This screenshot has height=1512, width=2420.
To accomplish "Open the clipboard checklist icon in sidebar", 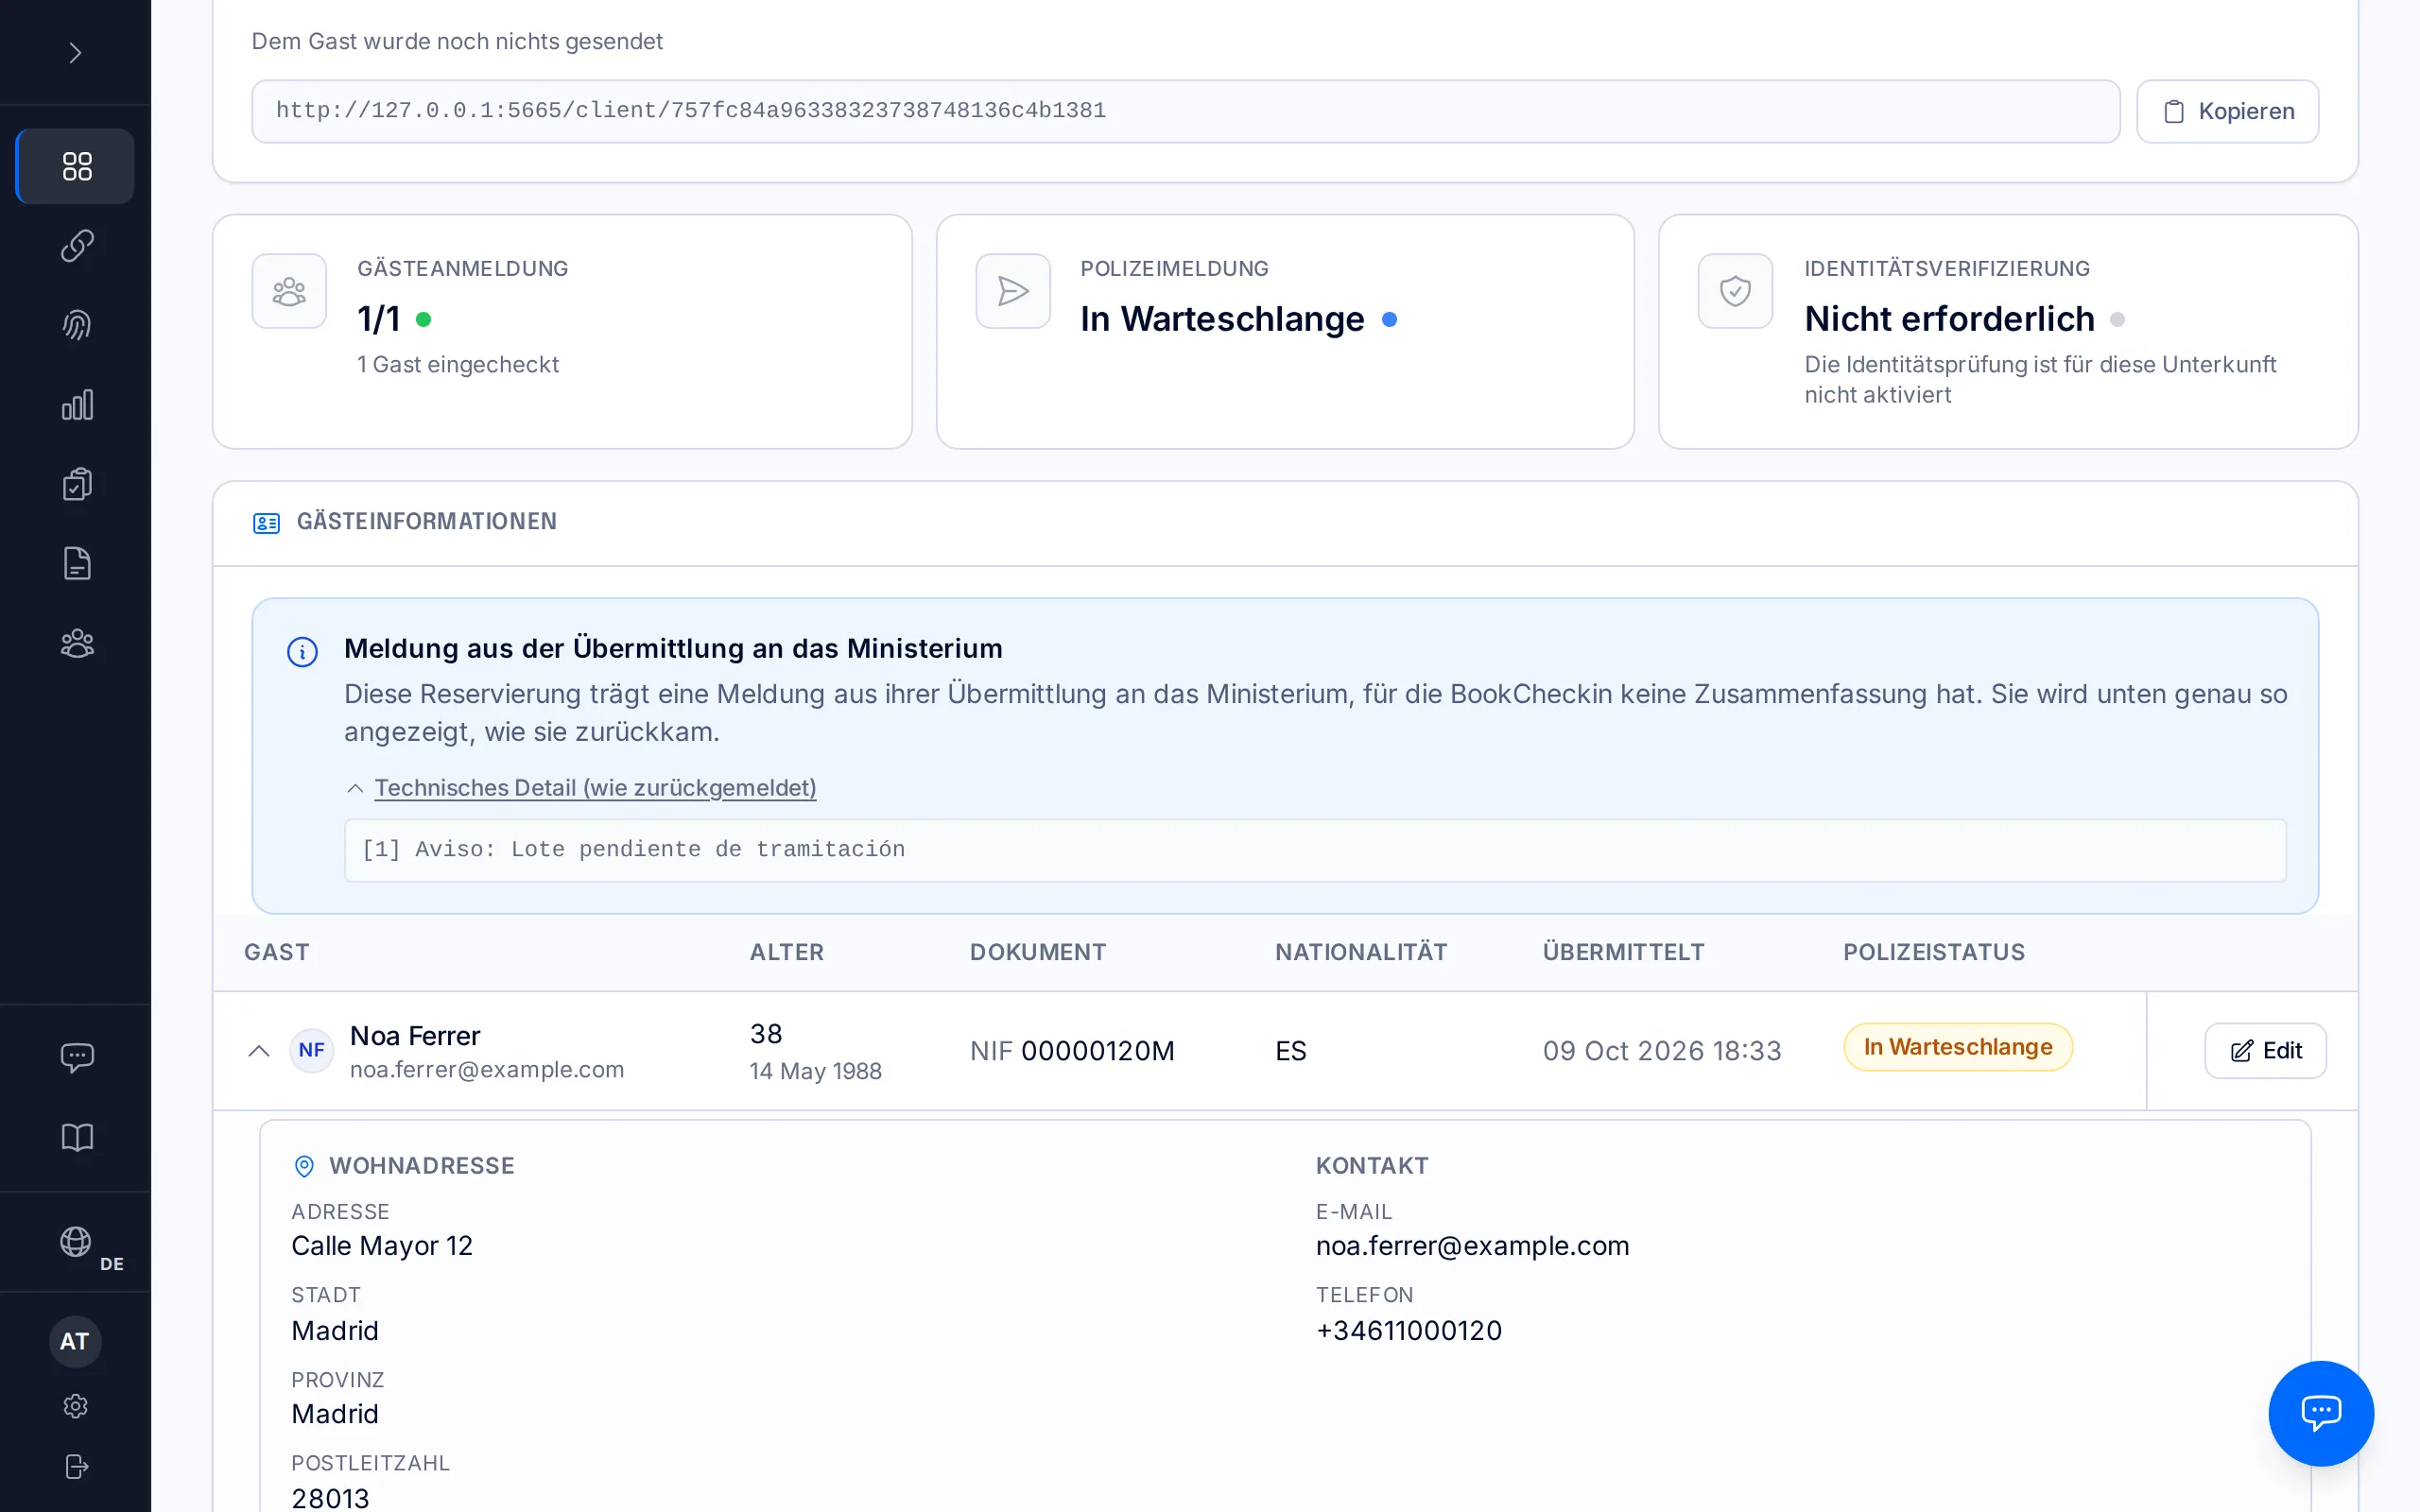I will click(x=76, y=484).
